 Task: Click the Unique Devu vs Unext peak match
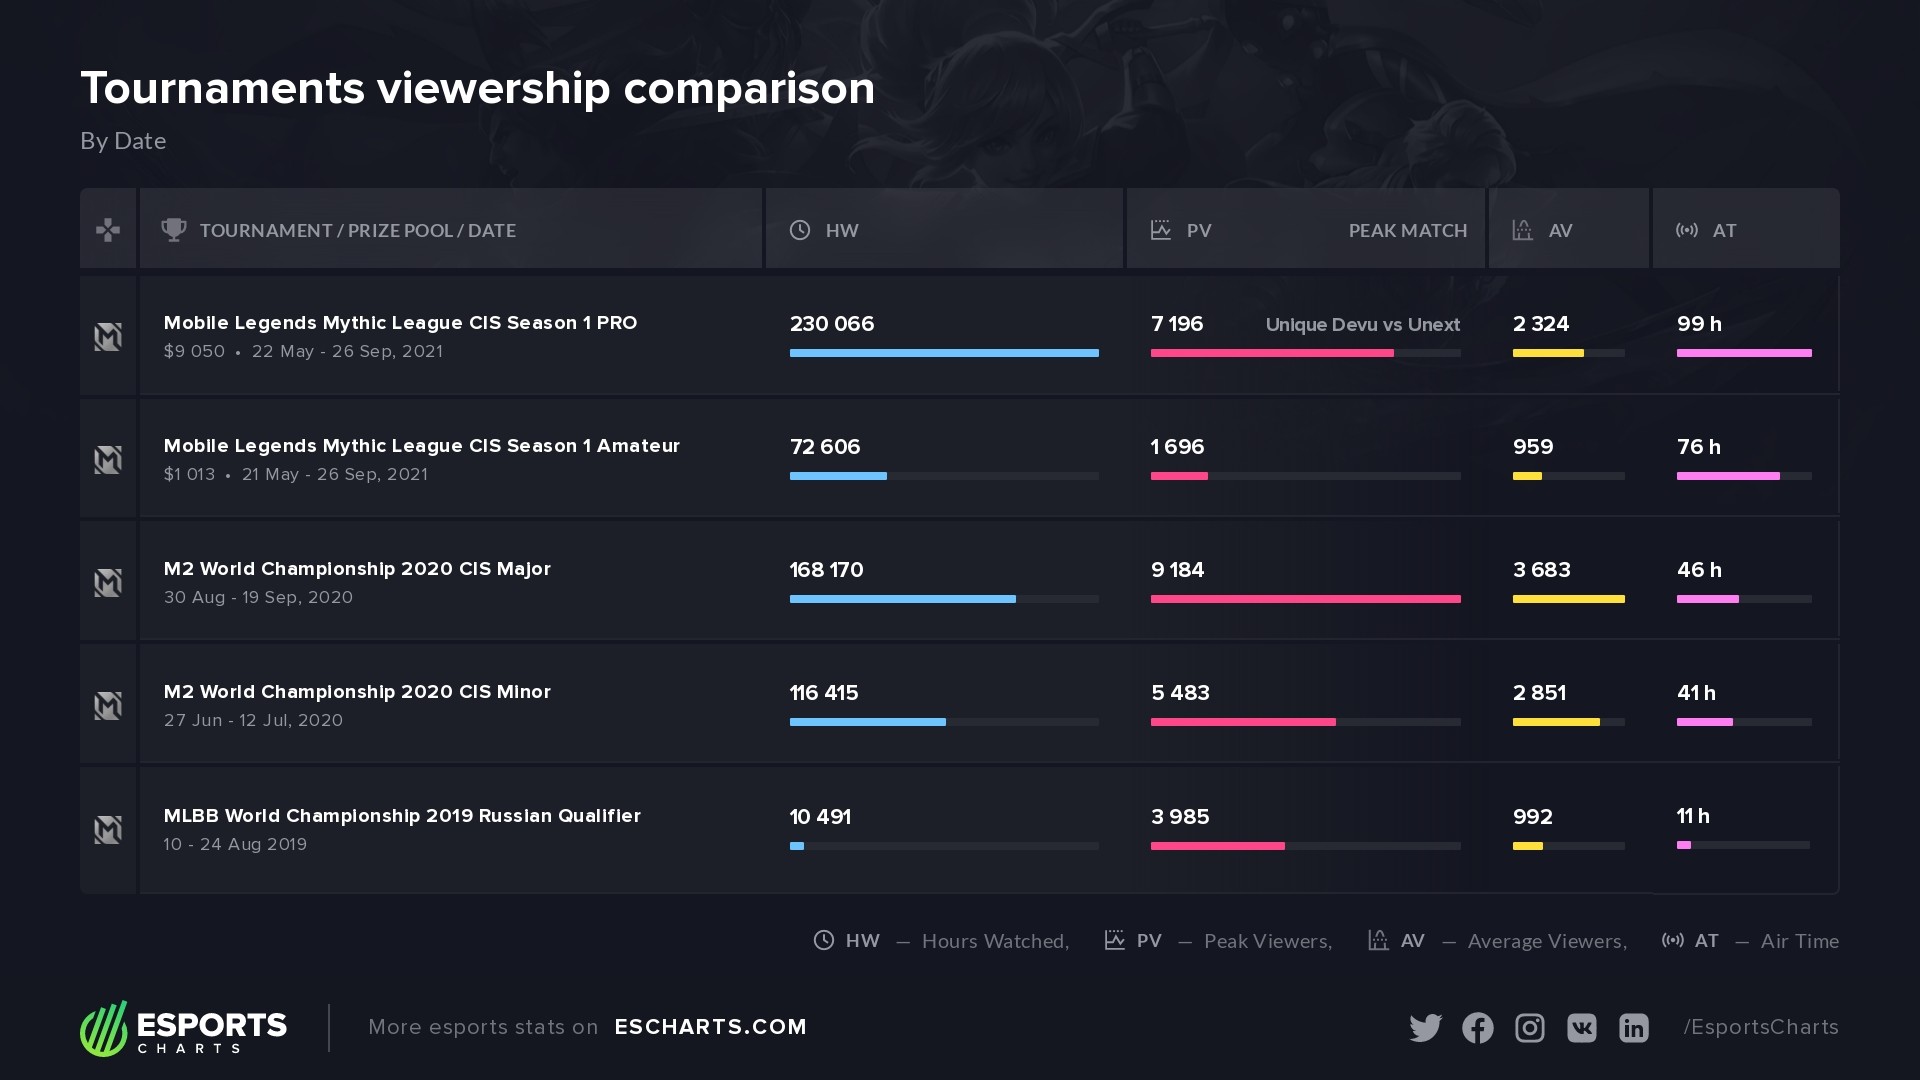coord(1362,325)
